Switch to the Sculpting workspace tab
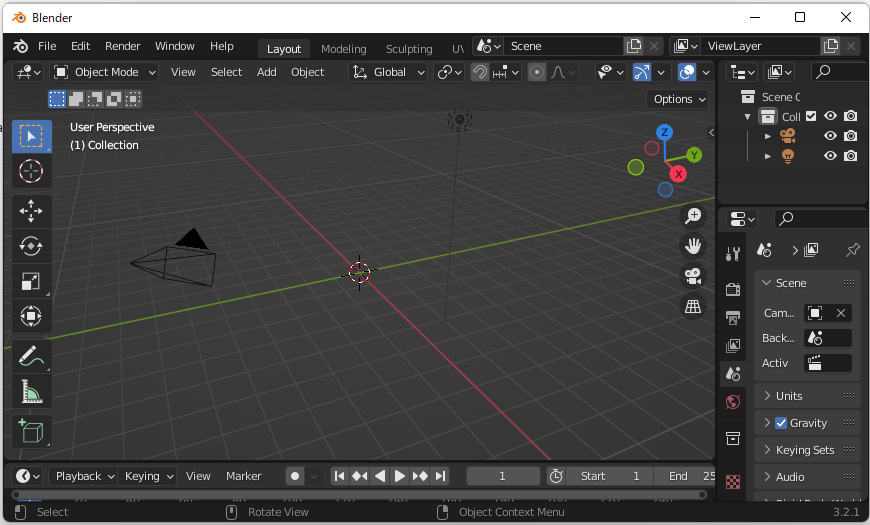 (409, 49)
